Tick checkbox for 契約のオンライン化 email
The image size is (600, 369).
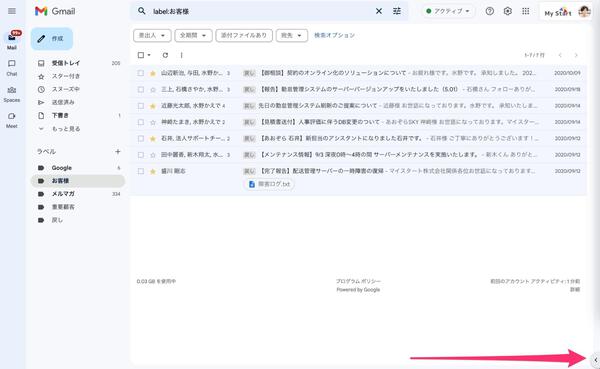click(141, 73)
